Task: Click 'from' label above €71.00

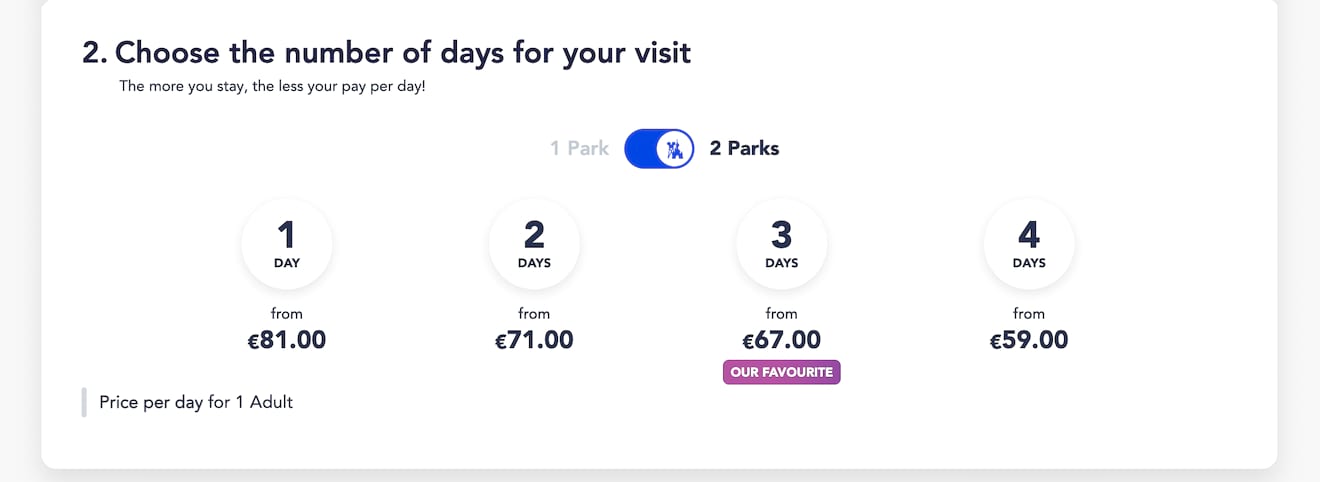Action: pos(534,313)
